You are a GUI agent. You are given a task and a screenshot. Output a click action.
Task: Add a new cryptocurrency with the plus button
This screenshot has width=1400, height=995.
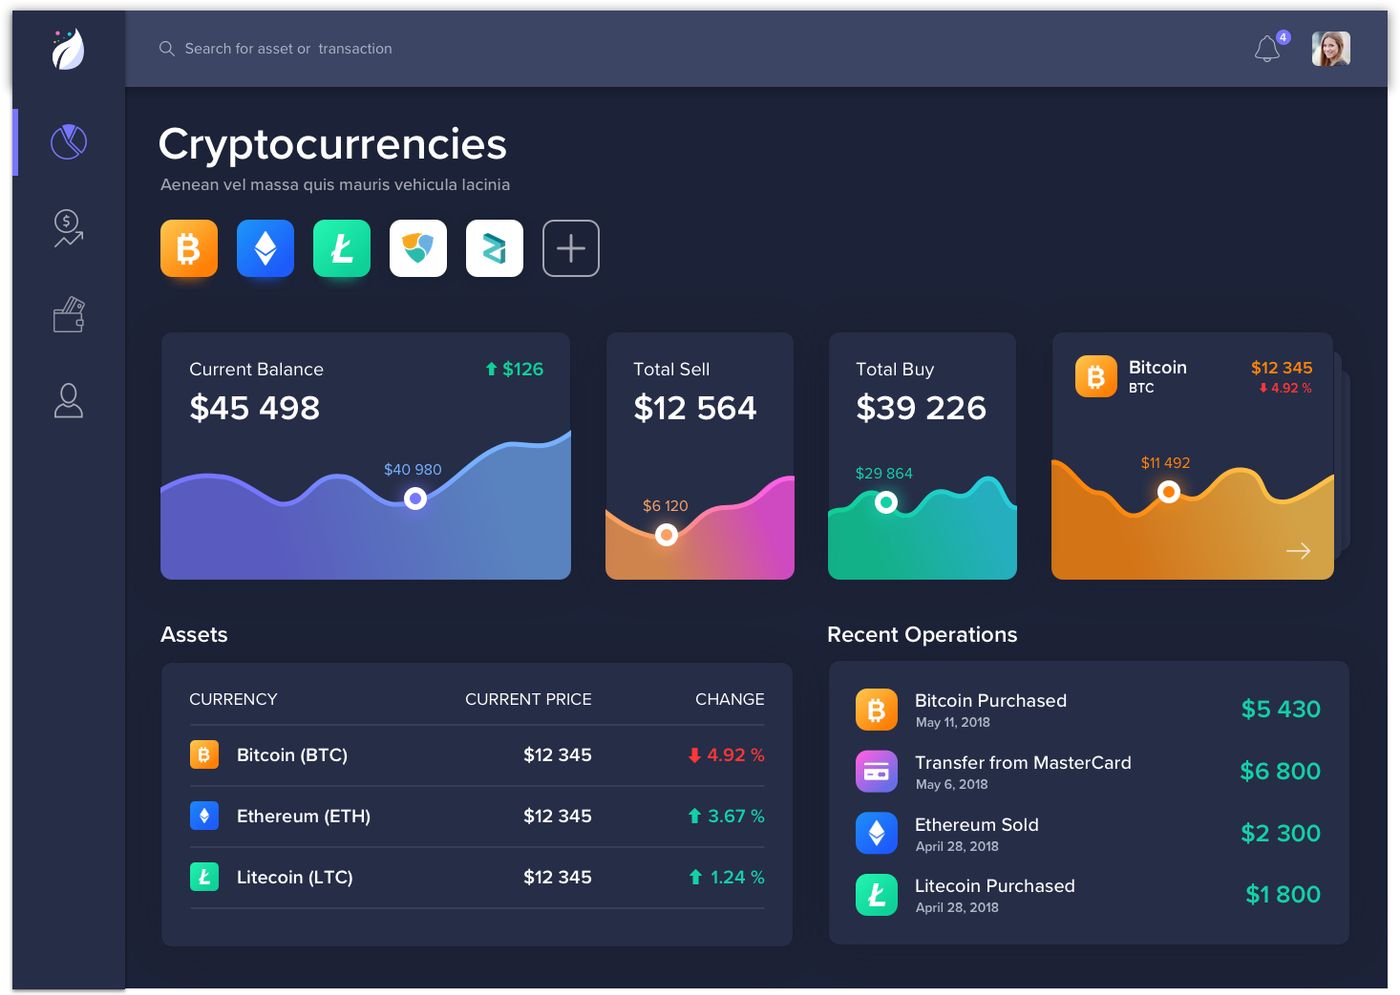point(571,248)
